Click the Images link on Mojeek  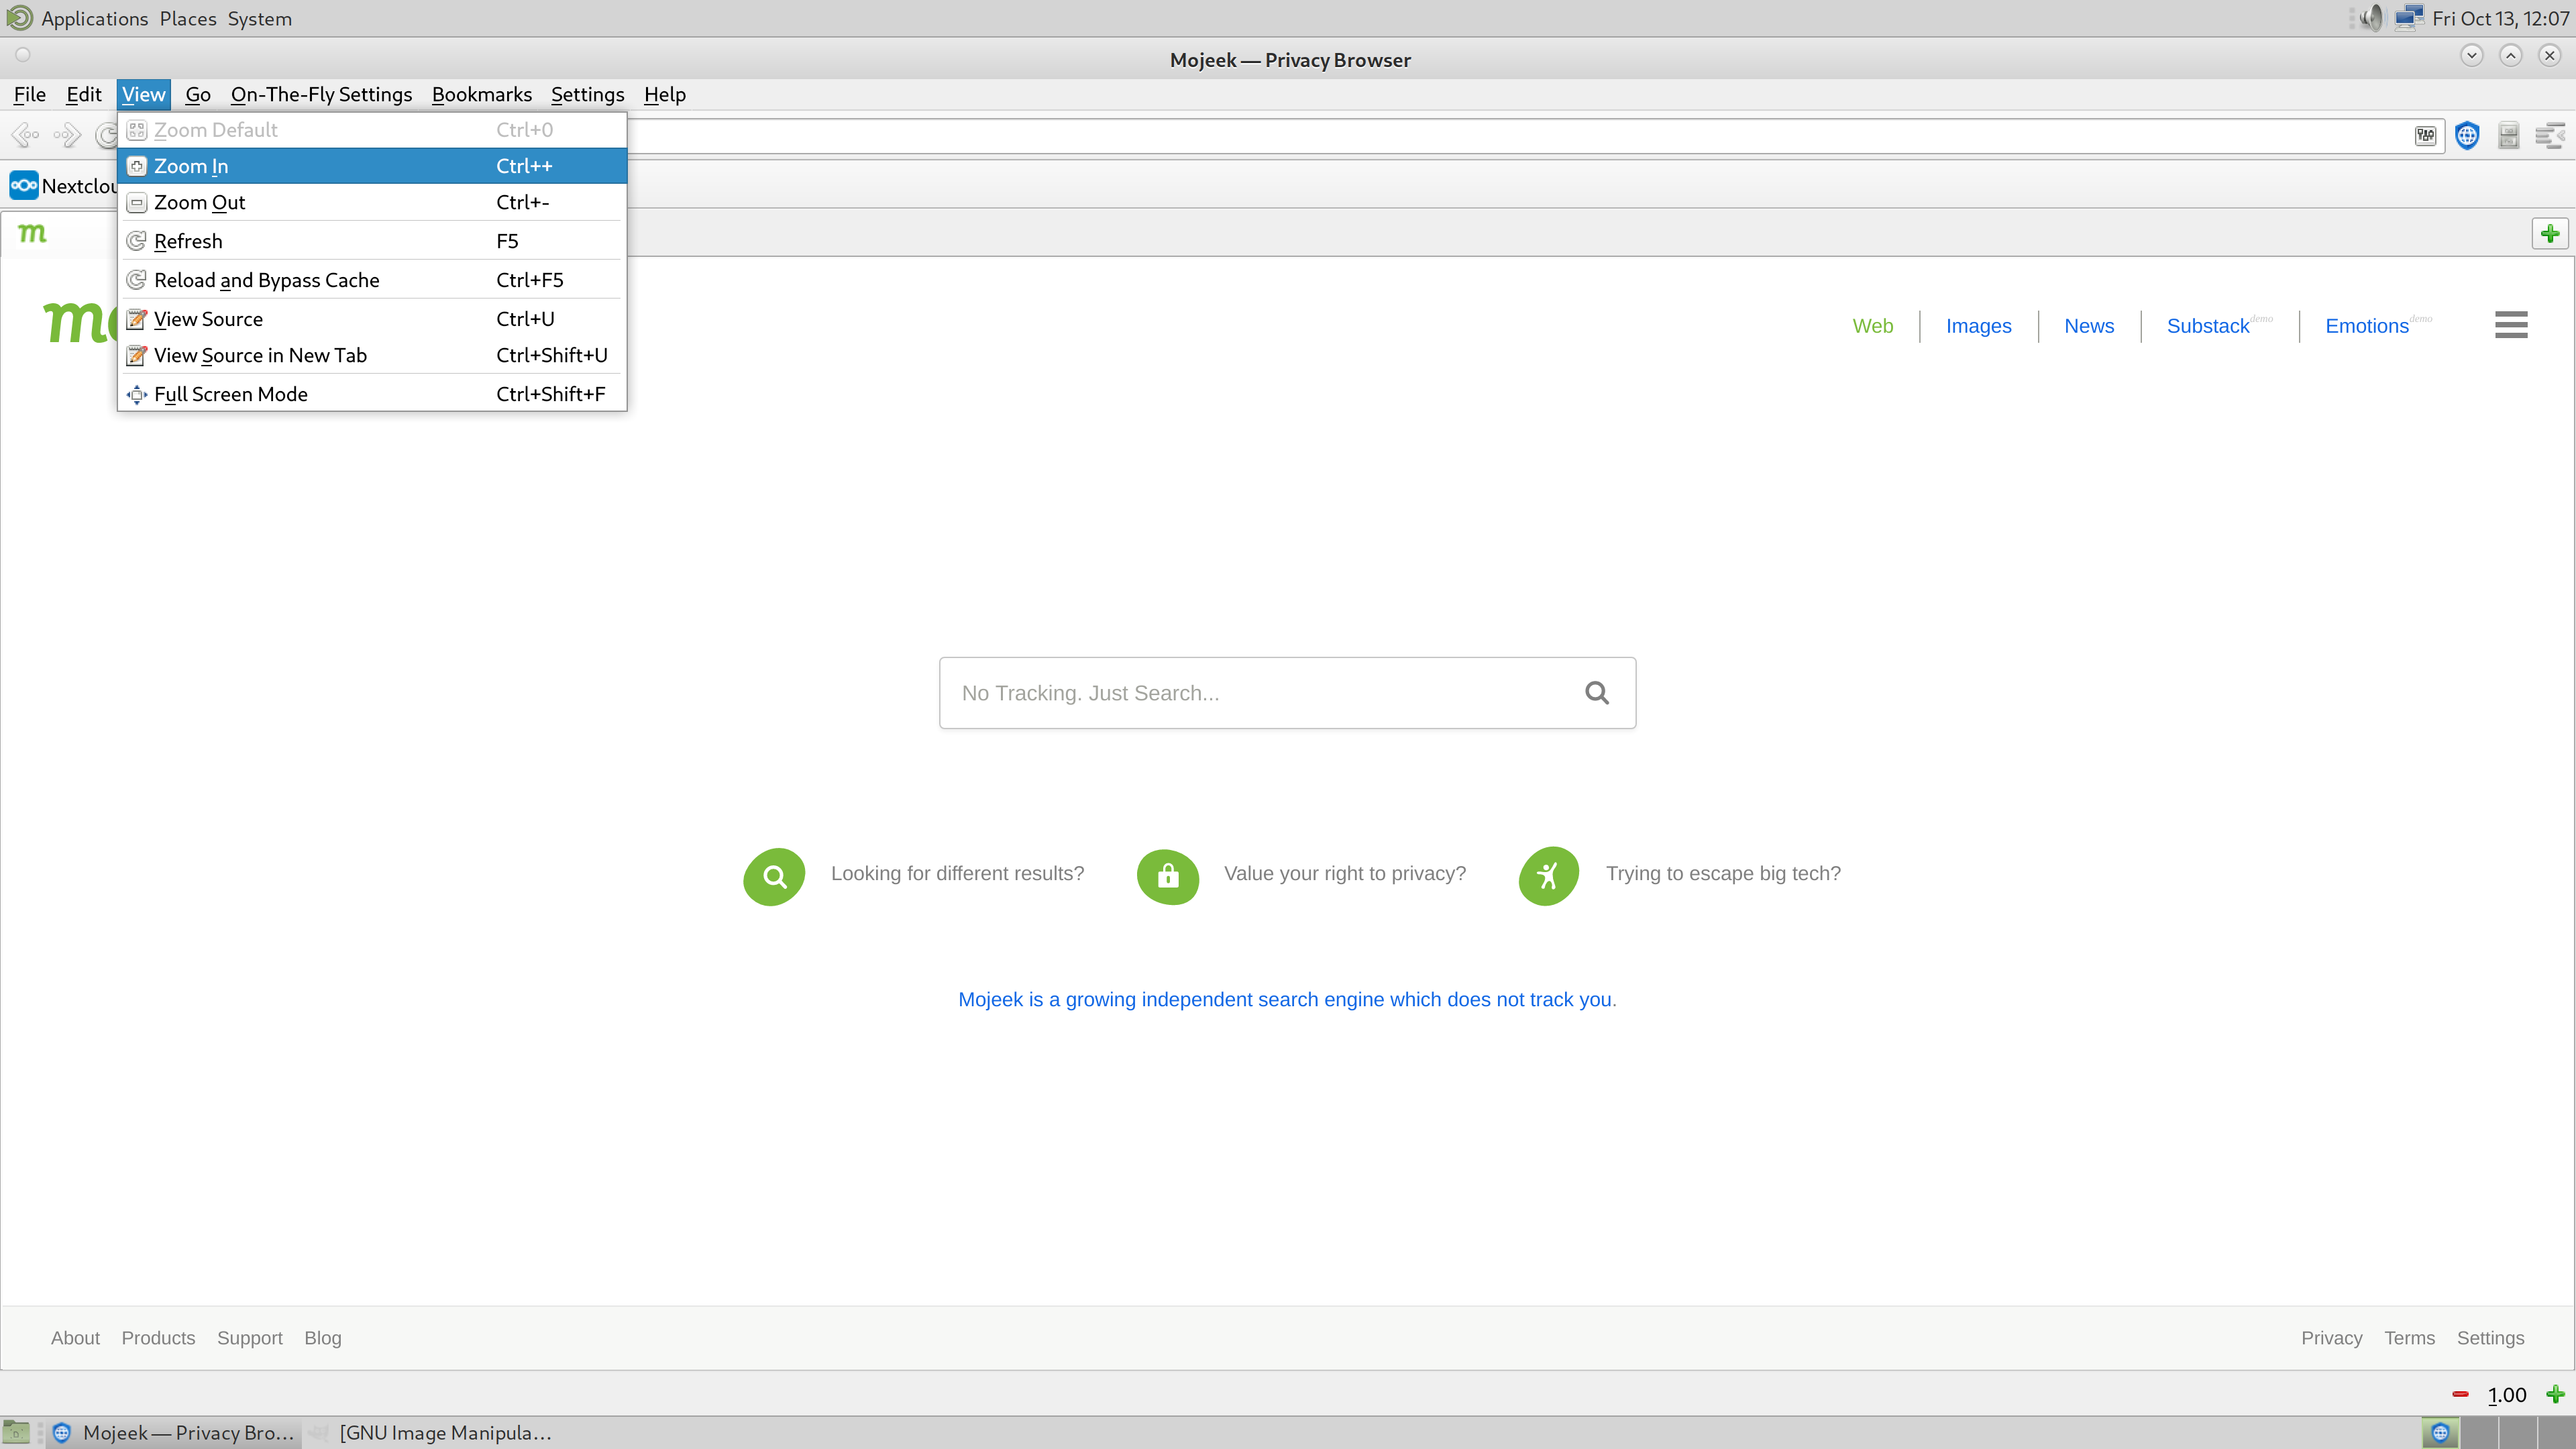1978,326
